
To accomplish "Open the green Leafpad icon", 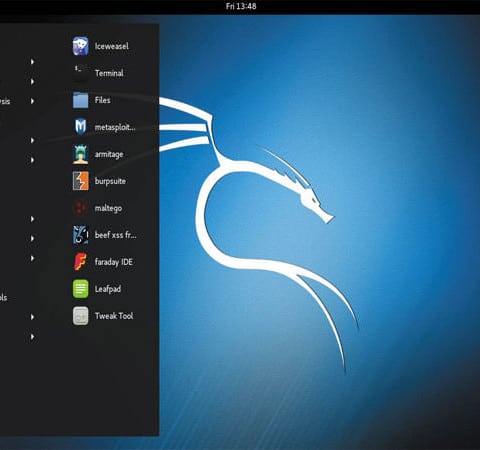I will pos(81,289).
